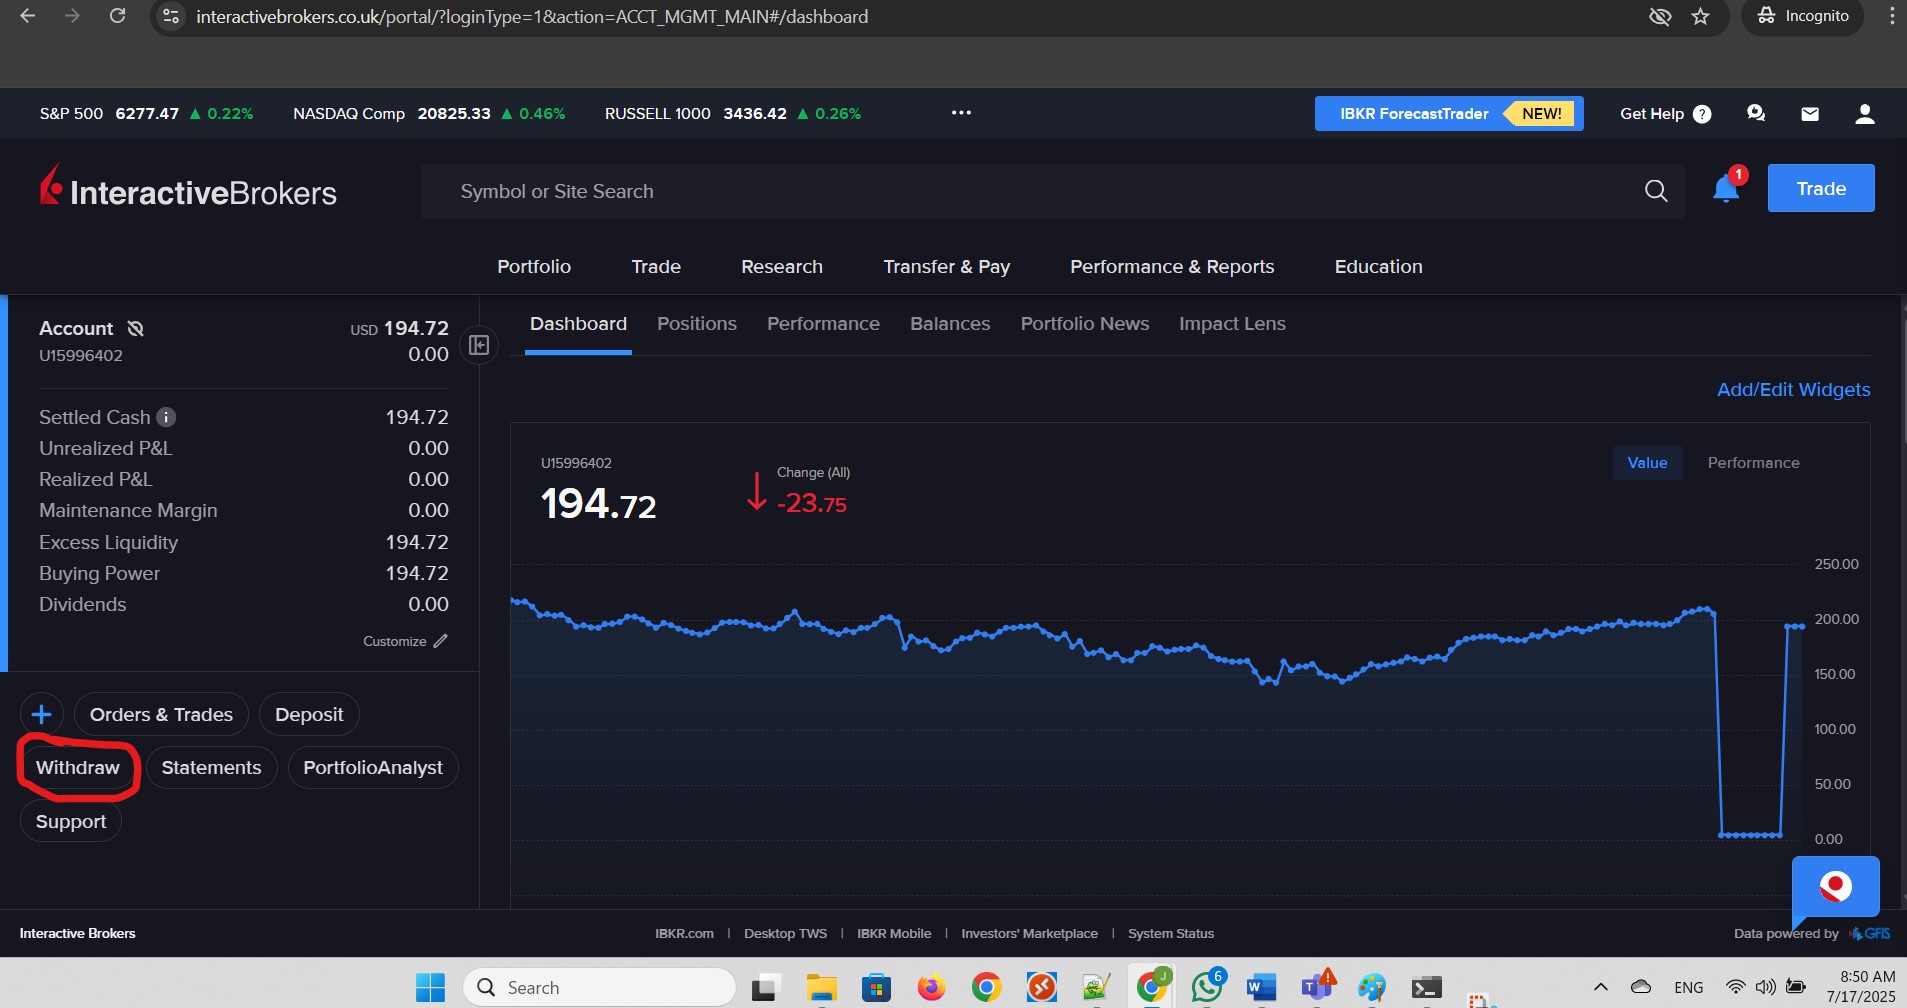
Task: Open the Desktop TWS footer link
Action: point(785,934)
